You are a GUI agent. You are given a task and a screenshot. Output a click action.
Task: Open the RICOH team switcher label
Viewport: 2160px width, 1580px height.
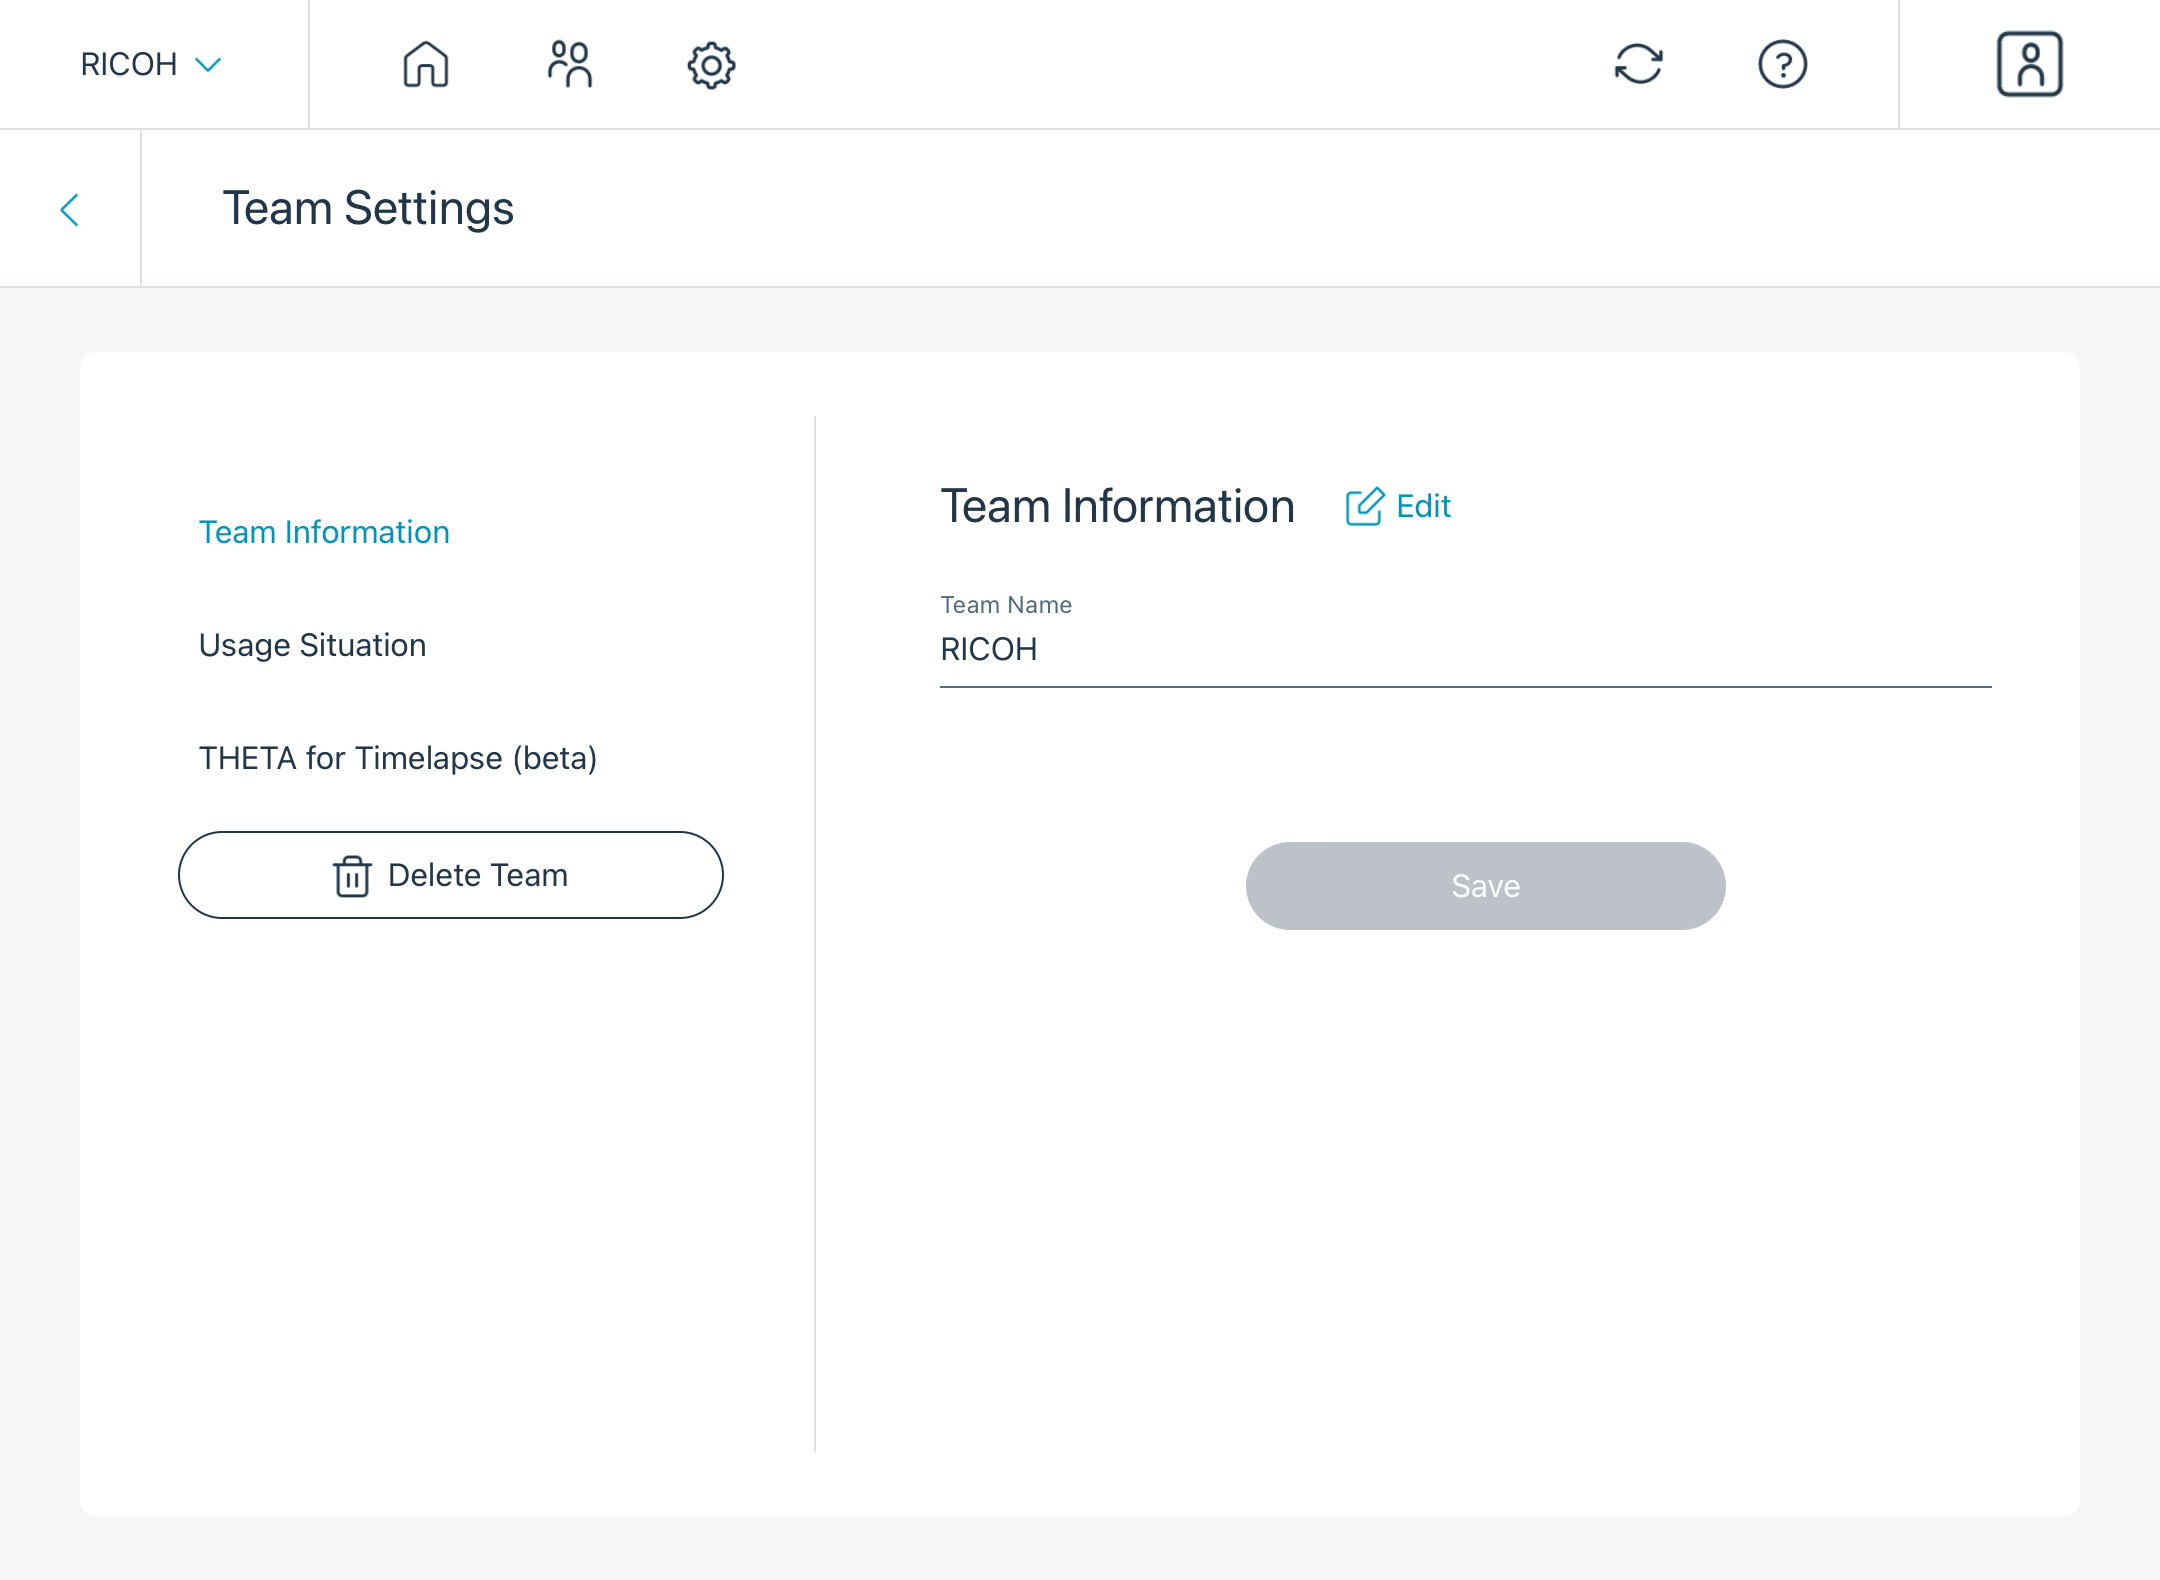129,65
